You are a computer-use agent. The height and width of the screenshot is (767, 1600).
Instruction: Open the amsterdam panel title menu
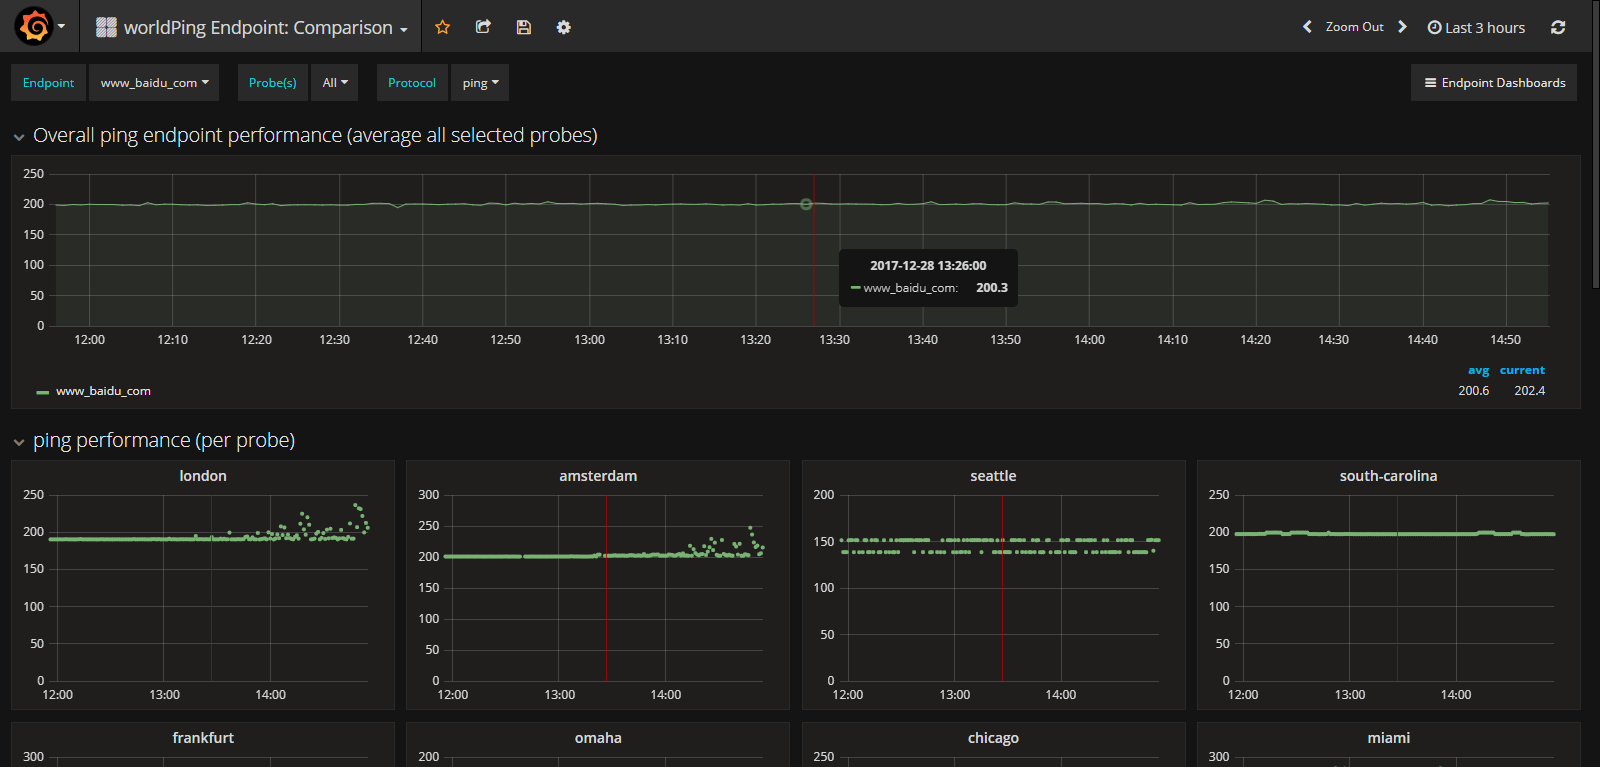(598, 476)
